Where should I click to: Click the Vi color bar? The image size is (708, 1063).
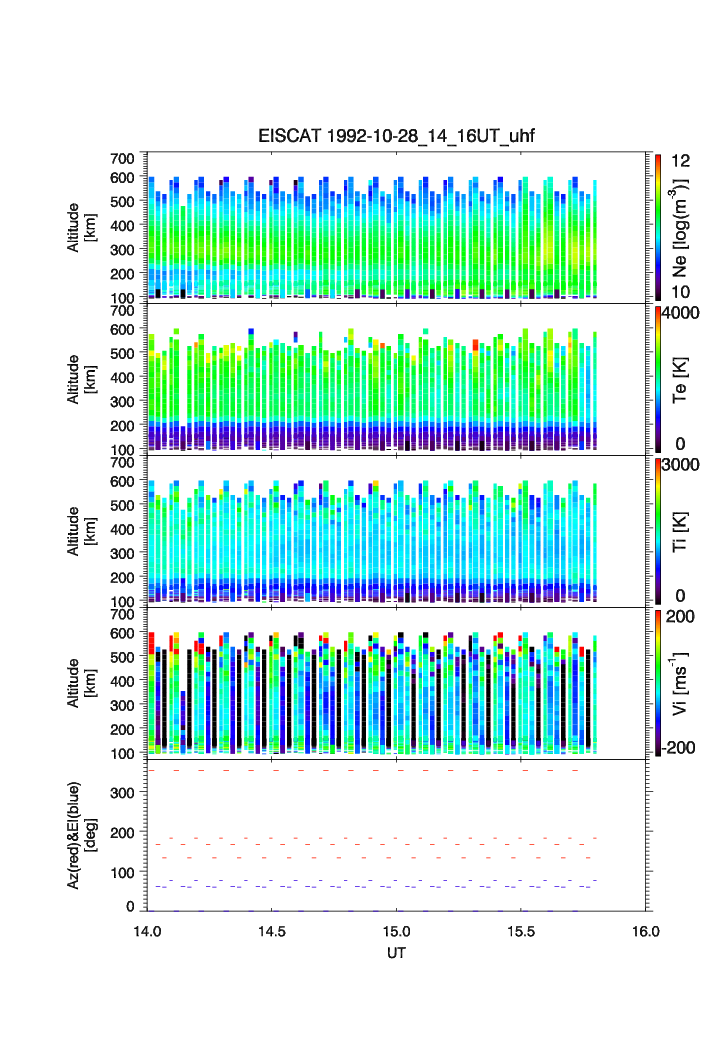tap(658, 683)
